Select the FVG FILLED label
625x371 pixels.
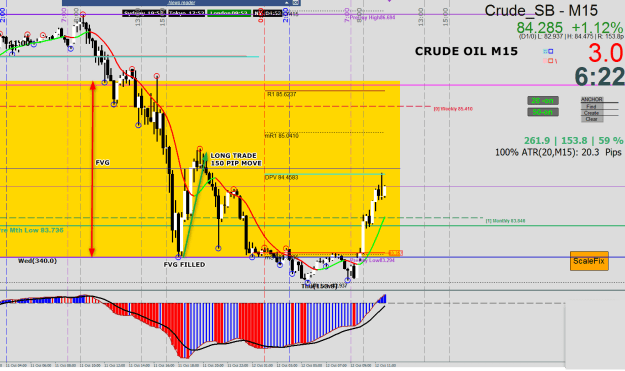click(184, 265)
